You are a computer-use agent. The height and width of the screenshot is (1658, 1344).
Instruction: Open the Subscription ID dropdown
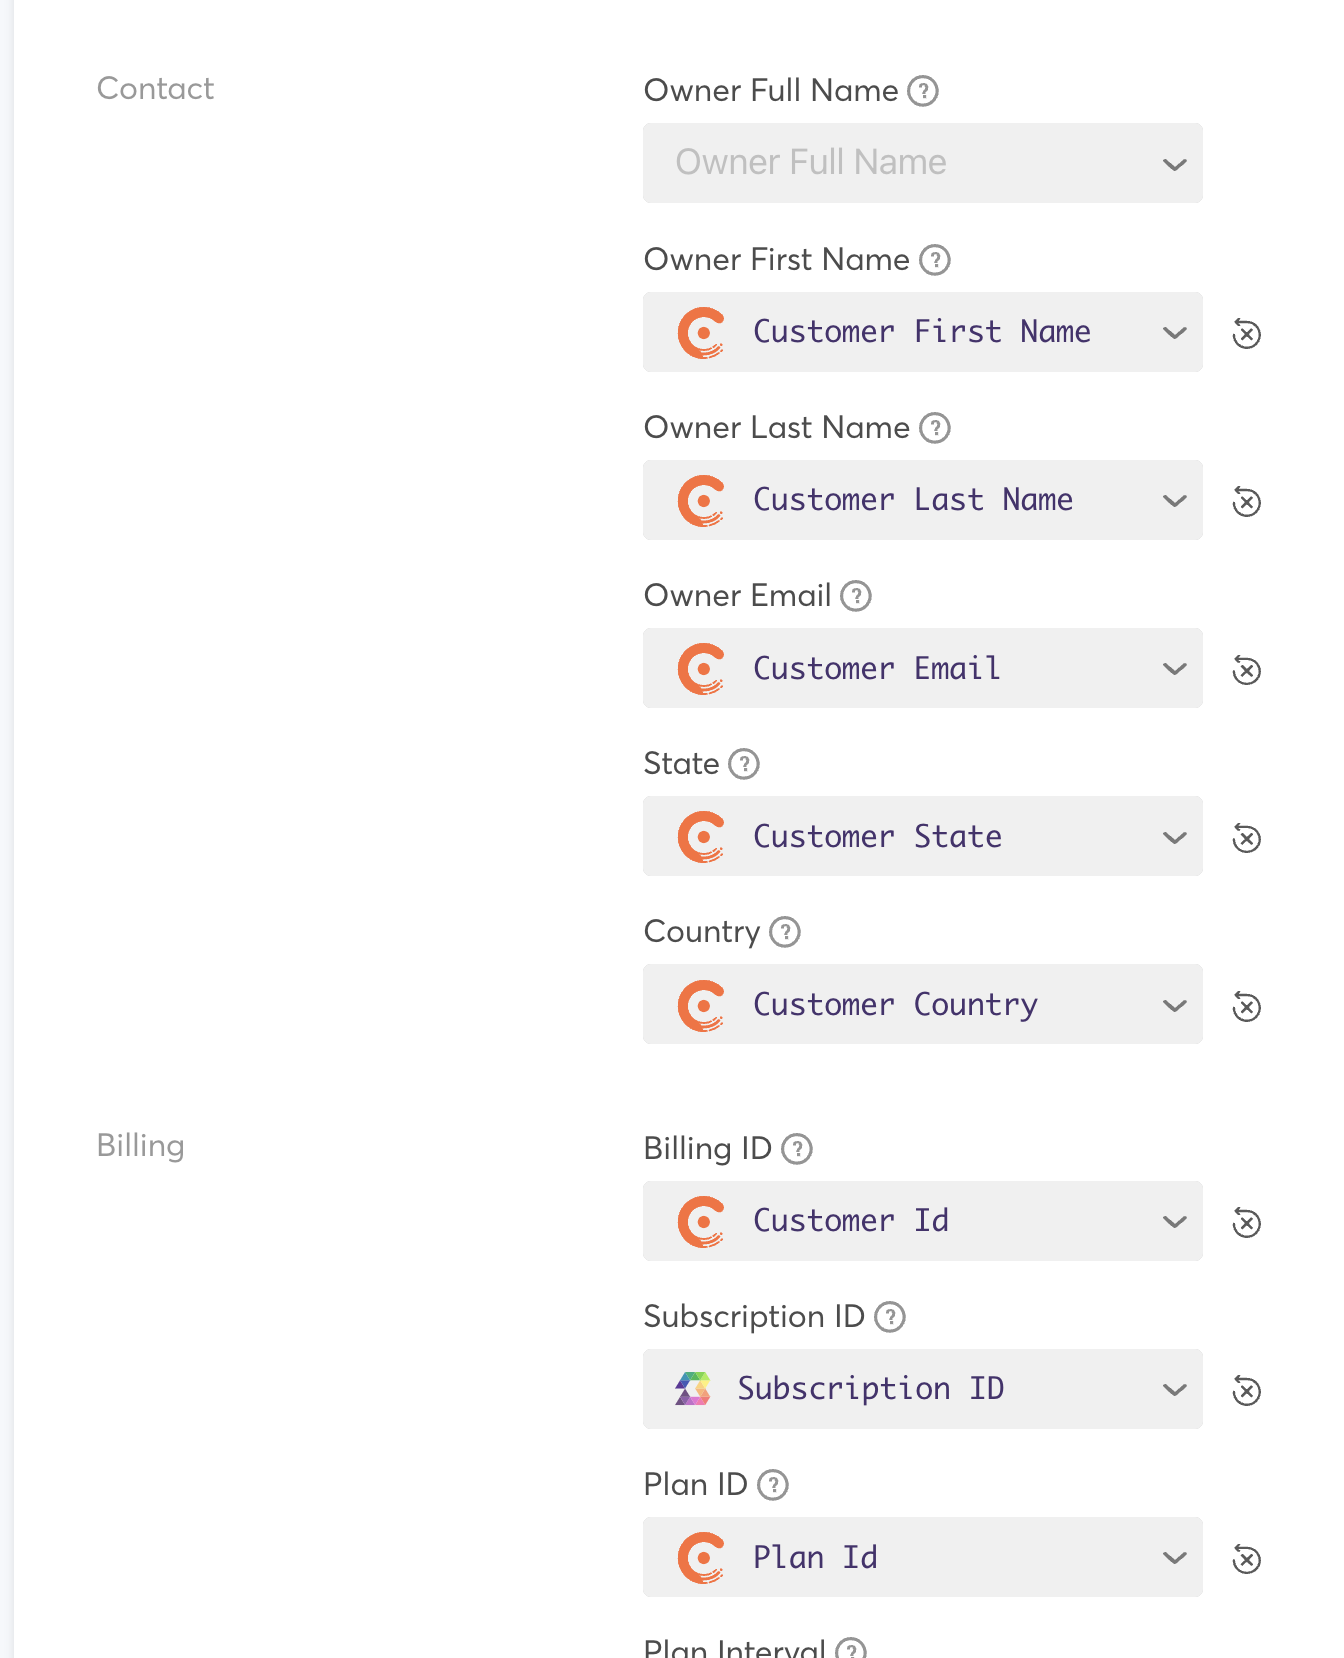(922, 1389)
